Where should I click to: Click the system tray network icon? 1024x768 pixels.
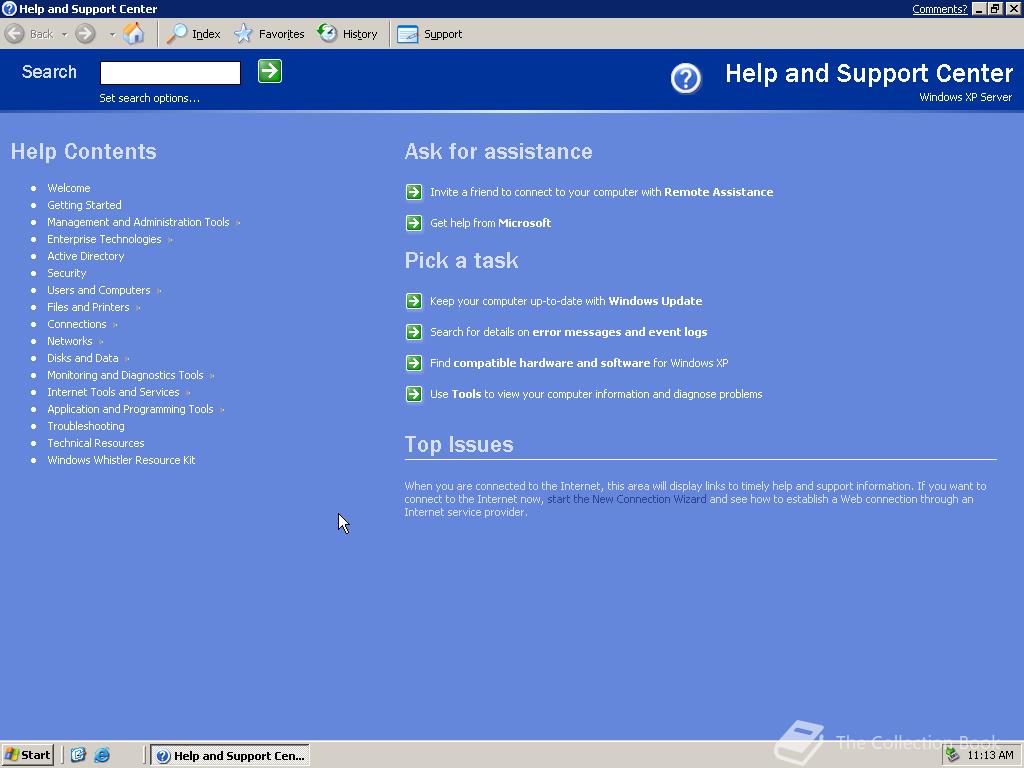952,755
